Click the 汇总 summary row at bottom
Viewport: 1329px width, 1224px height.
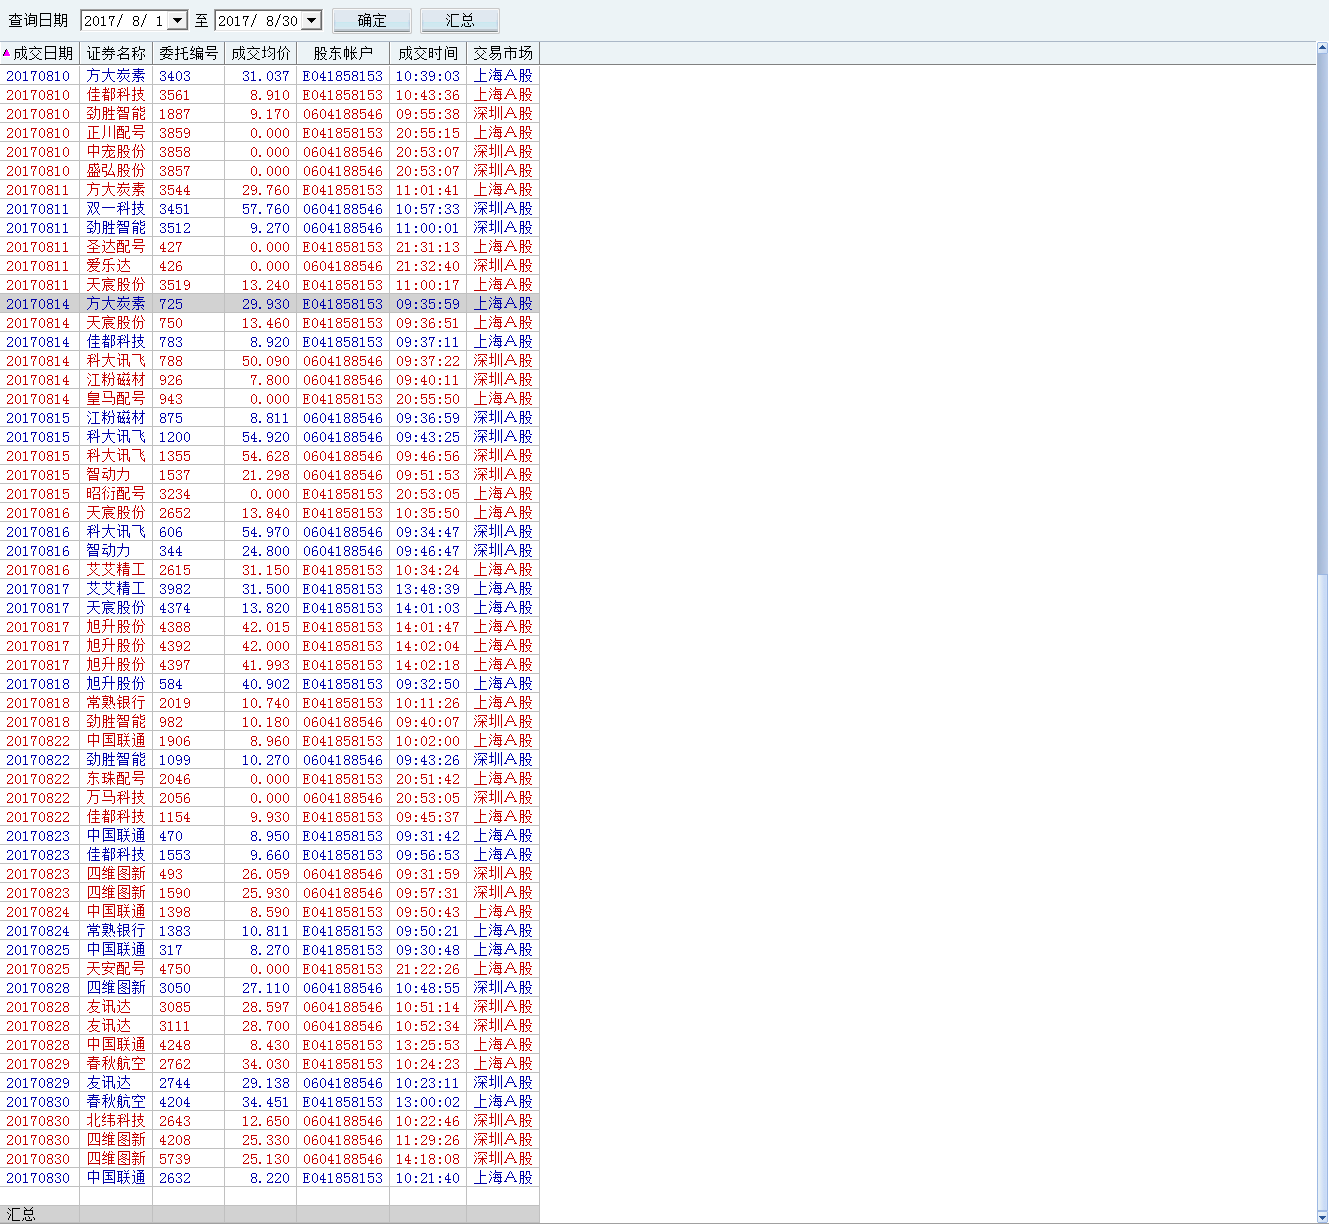270,1214
